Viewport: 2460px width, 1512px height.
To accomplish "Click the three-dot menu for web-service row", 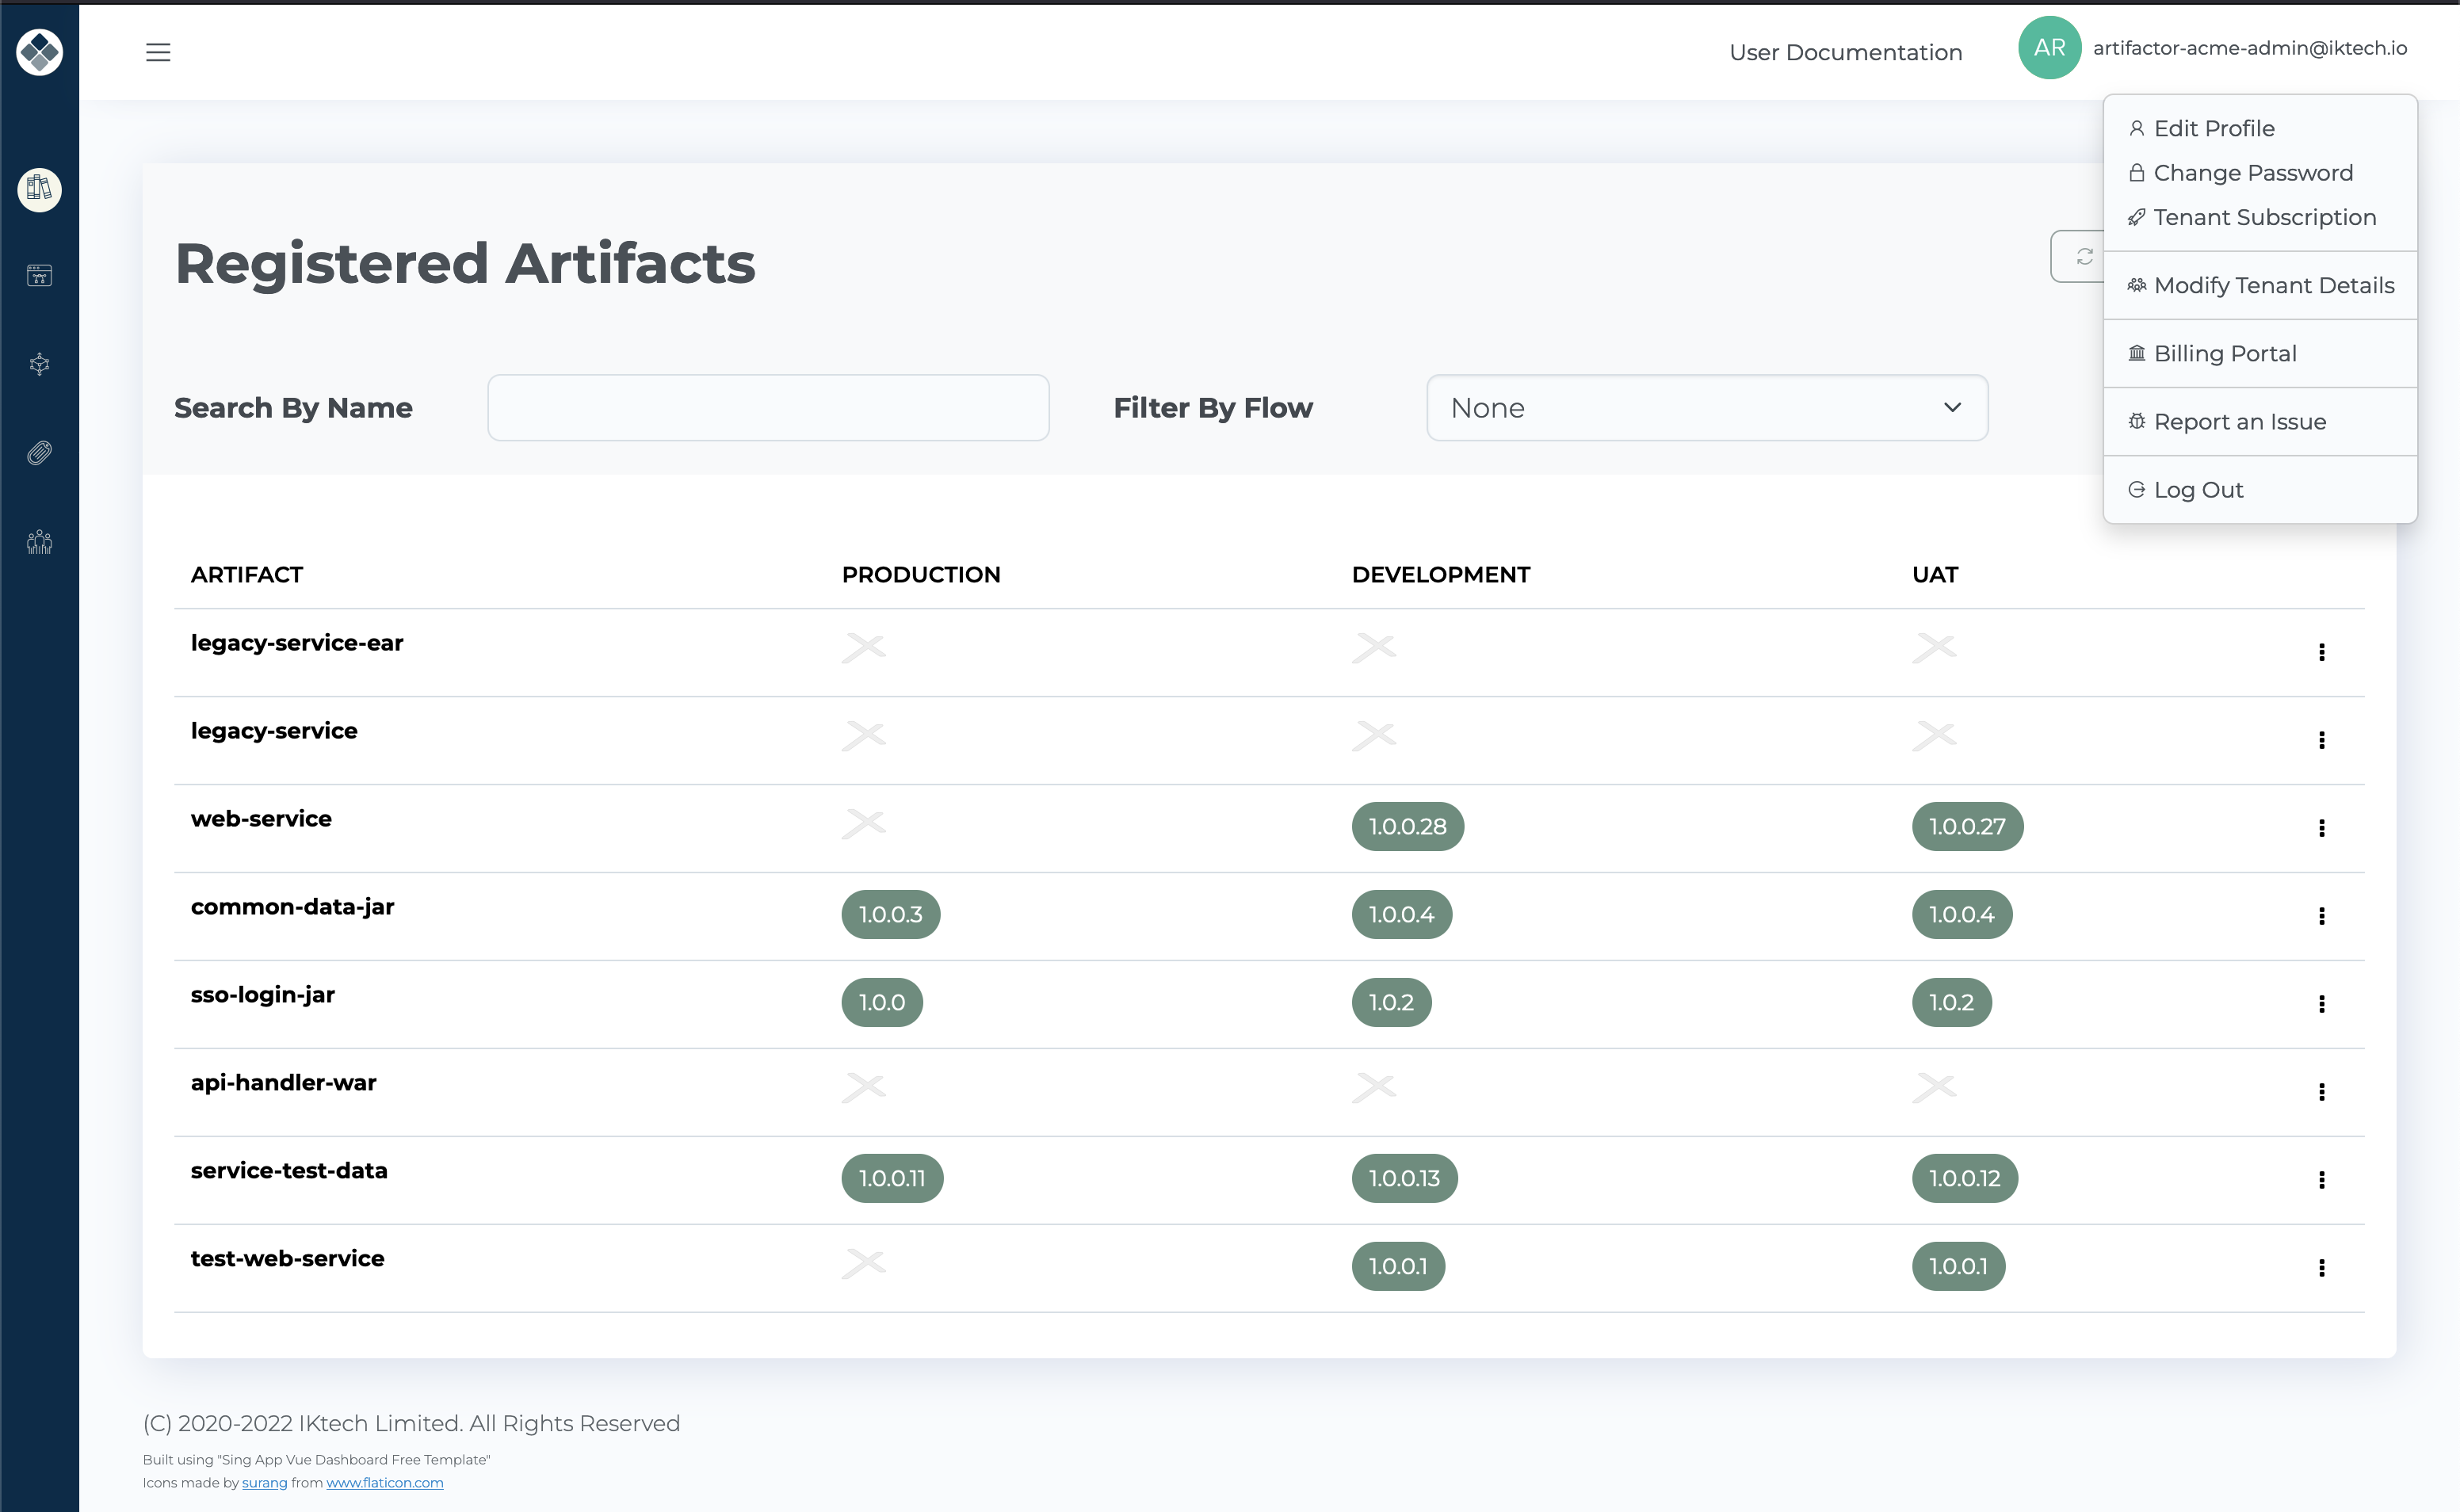I will tap(2321, 827).
